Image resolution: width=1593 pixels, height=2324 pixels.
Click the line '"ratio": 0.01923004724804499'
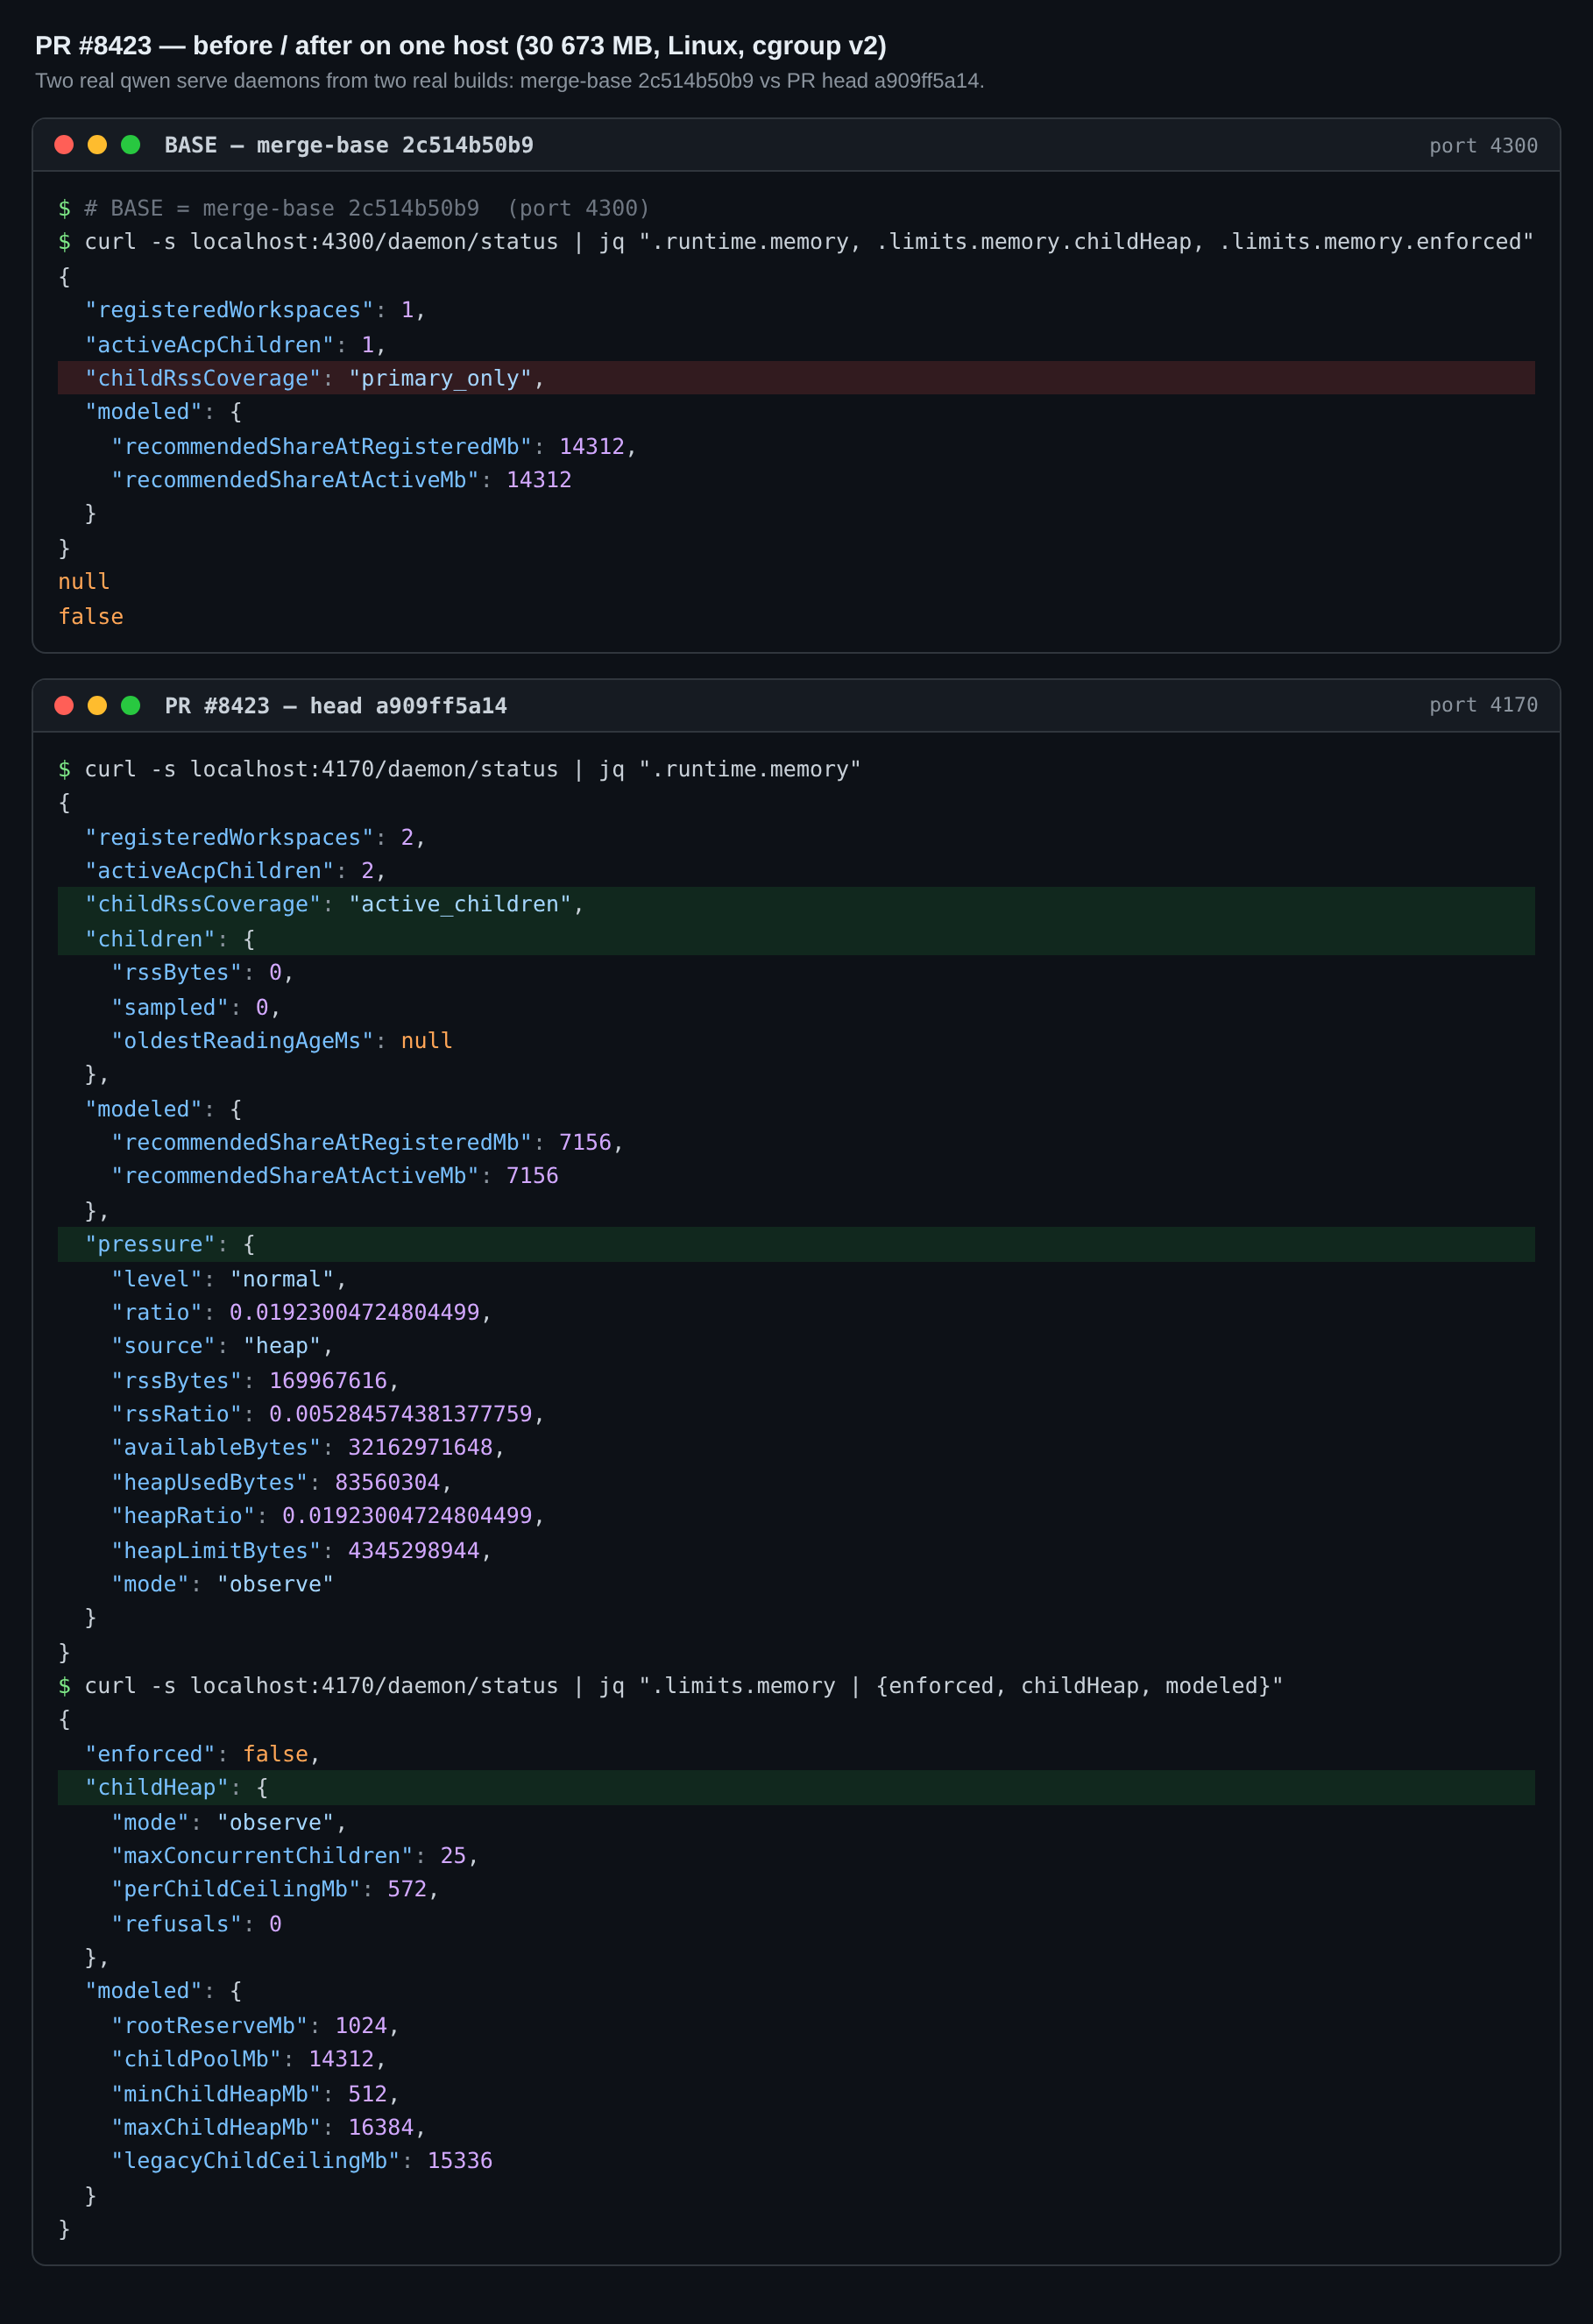tap(301, 1312)
